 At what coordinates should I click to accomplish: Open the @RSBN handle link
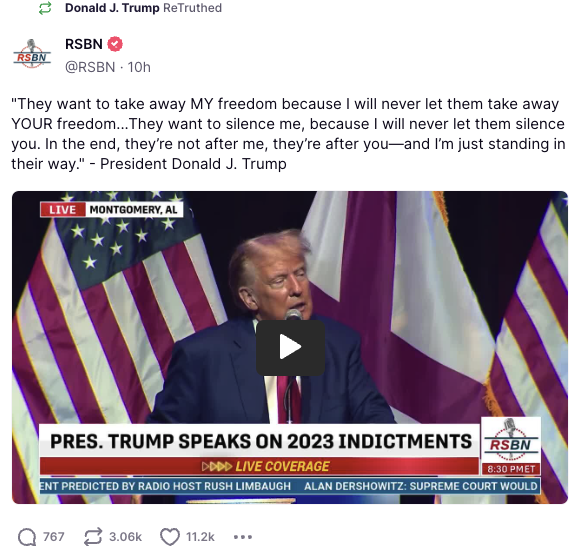90,67
